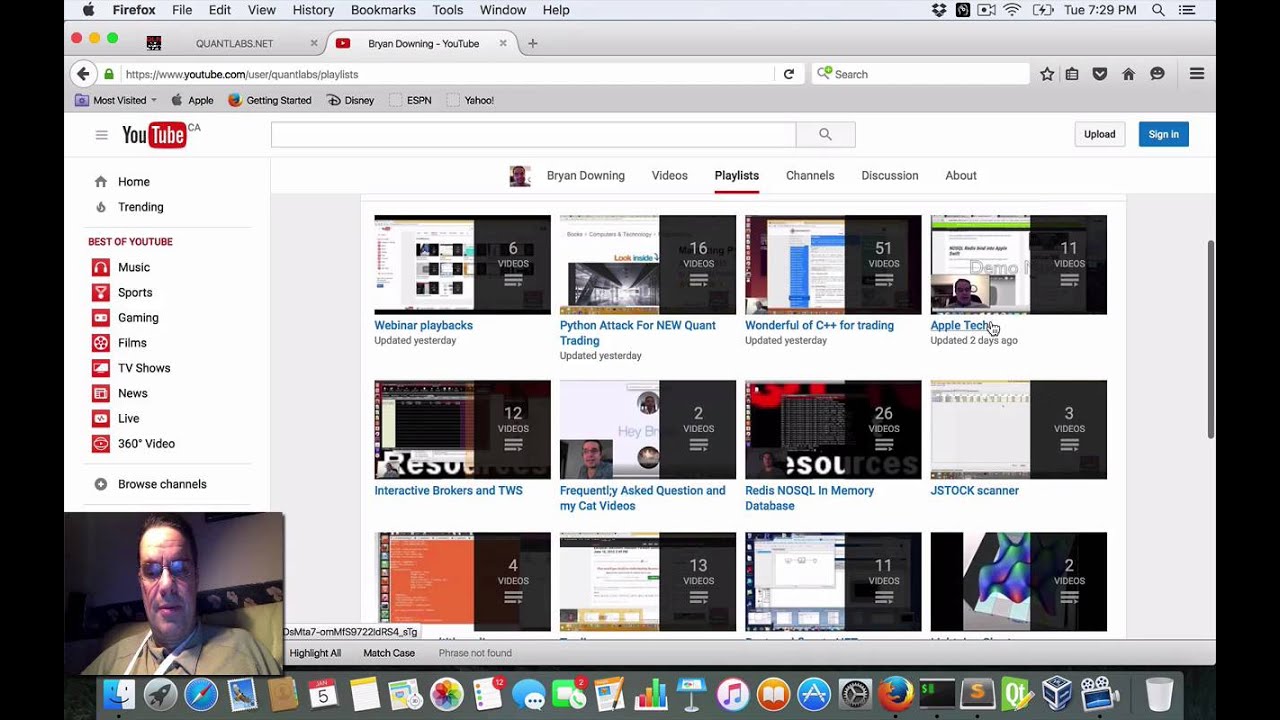Open Firefox from the dock
Image resolution: width=1280 pixels, height=720 pixels.
896,694
